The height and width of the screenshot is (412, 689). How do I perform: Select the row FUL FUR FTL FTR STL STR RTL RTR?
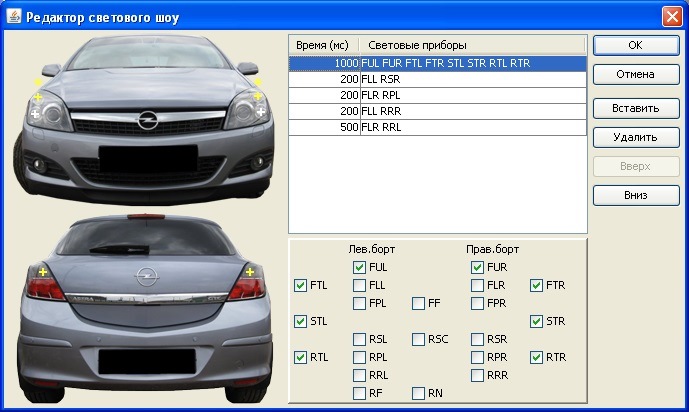click(437, 63)
